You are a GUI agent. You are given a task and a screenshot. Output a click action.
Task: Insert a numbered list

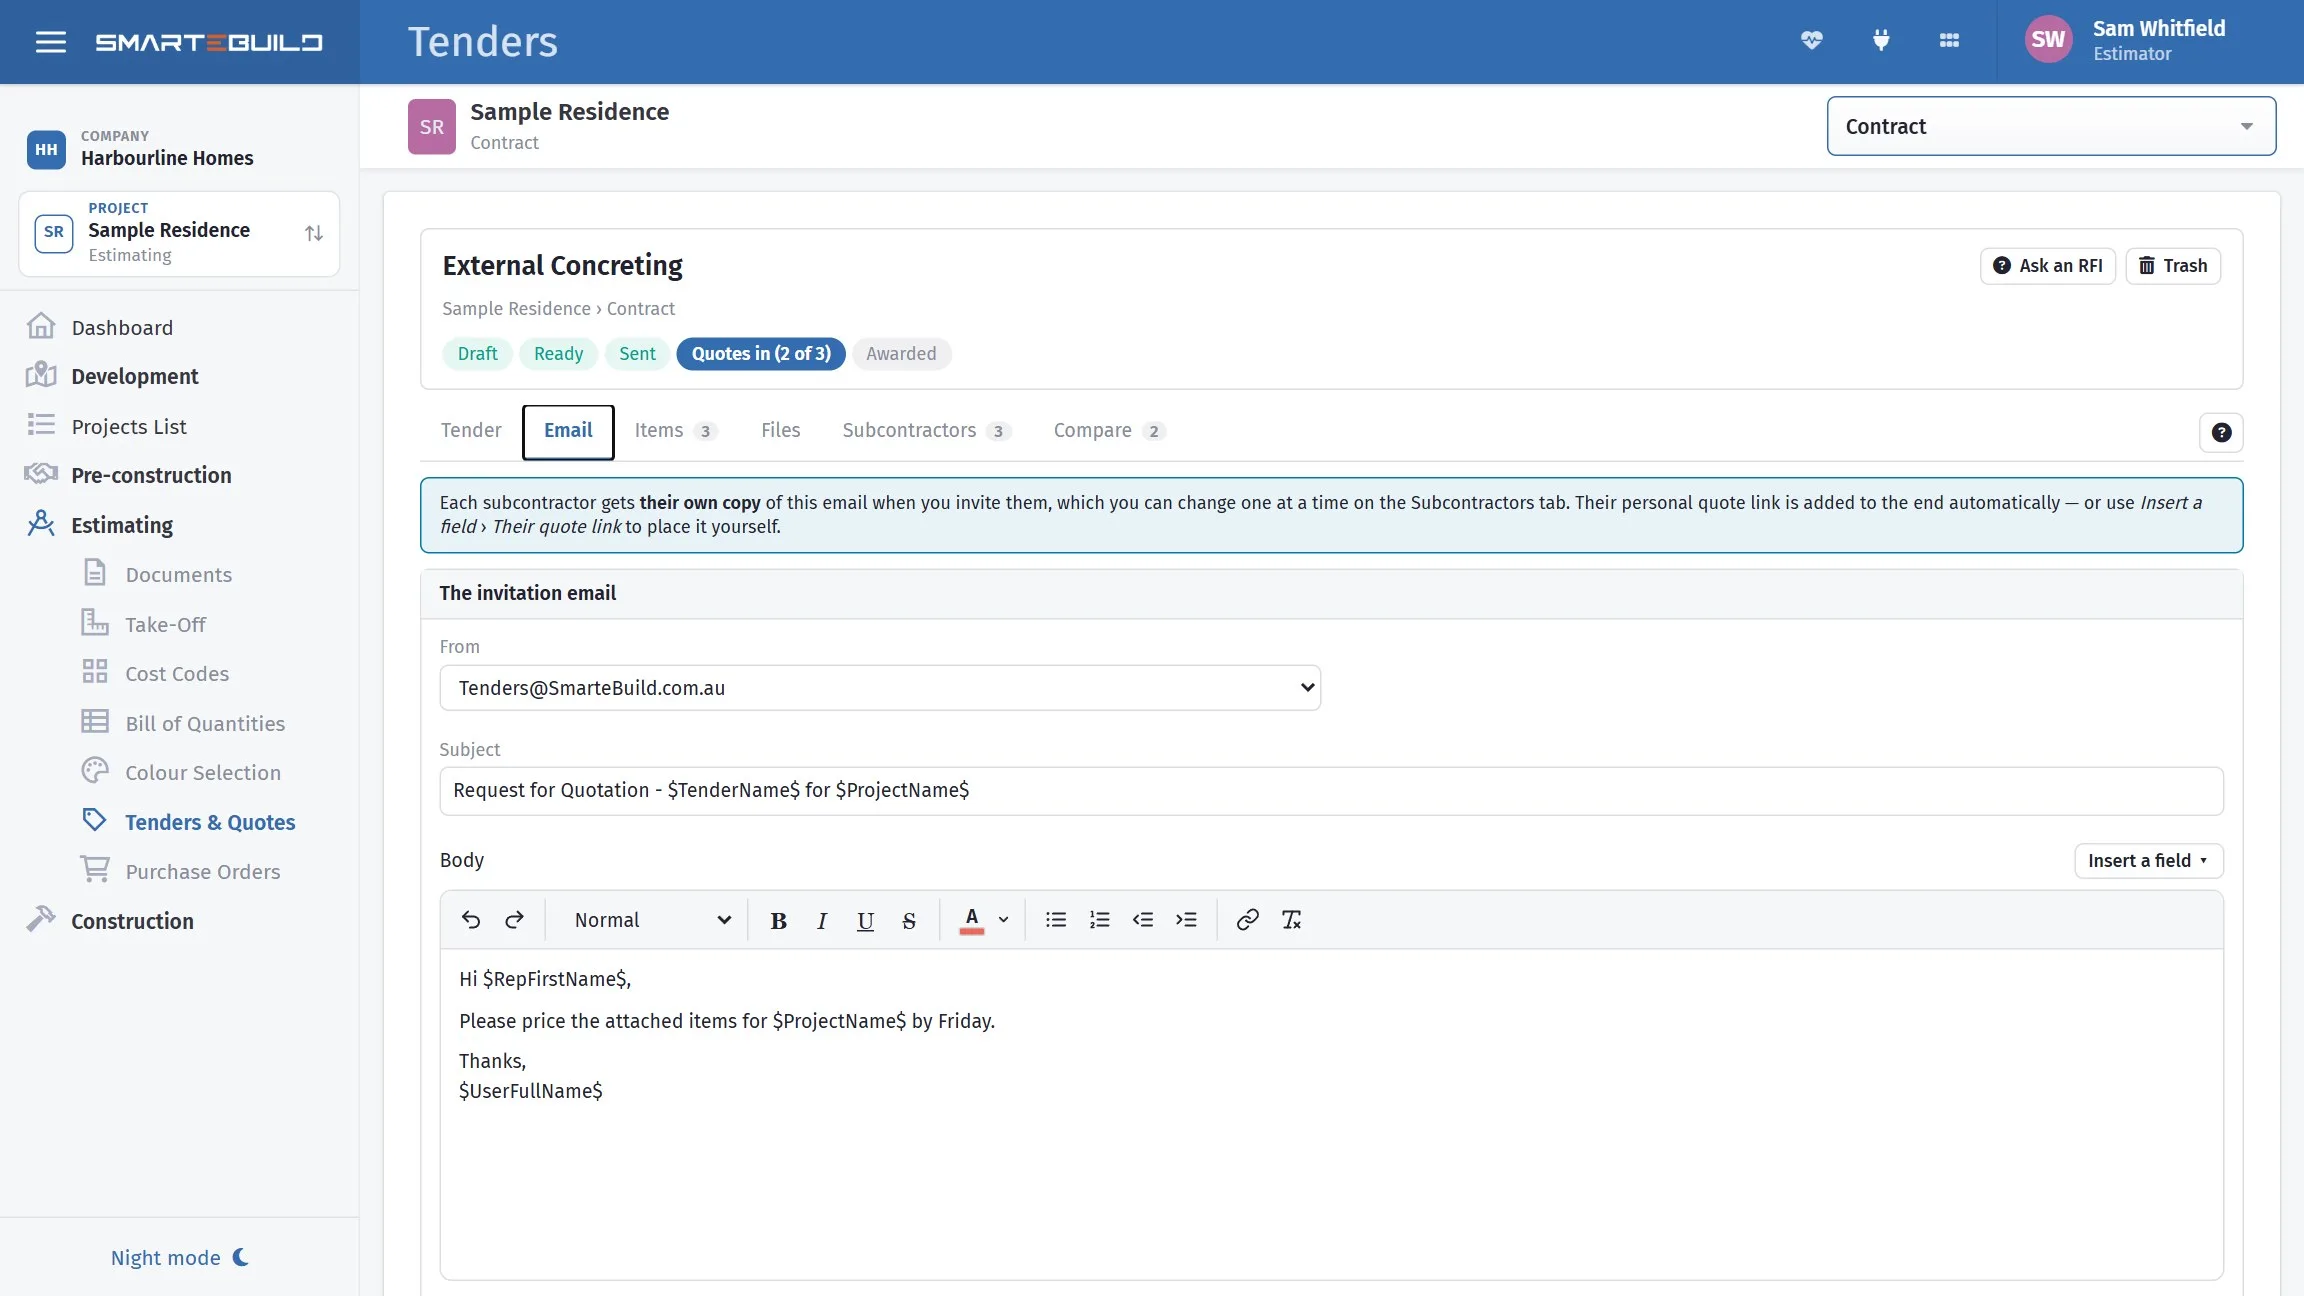tap(1099, 920)
